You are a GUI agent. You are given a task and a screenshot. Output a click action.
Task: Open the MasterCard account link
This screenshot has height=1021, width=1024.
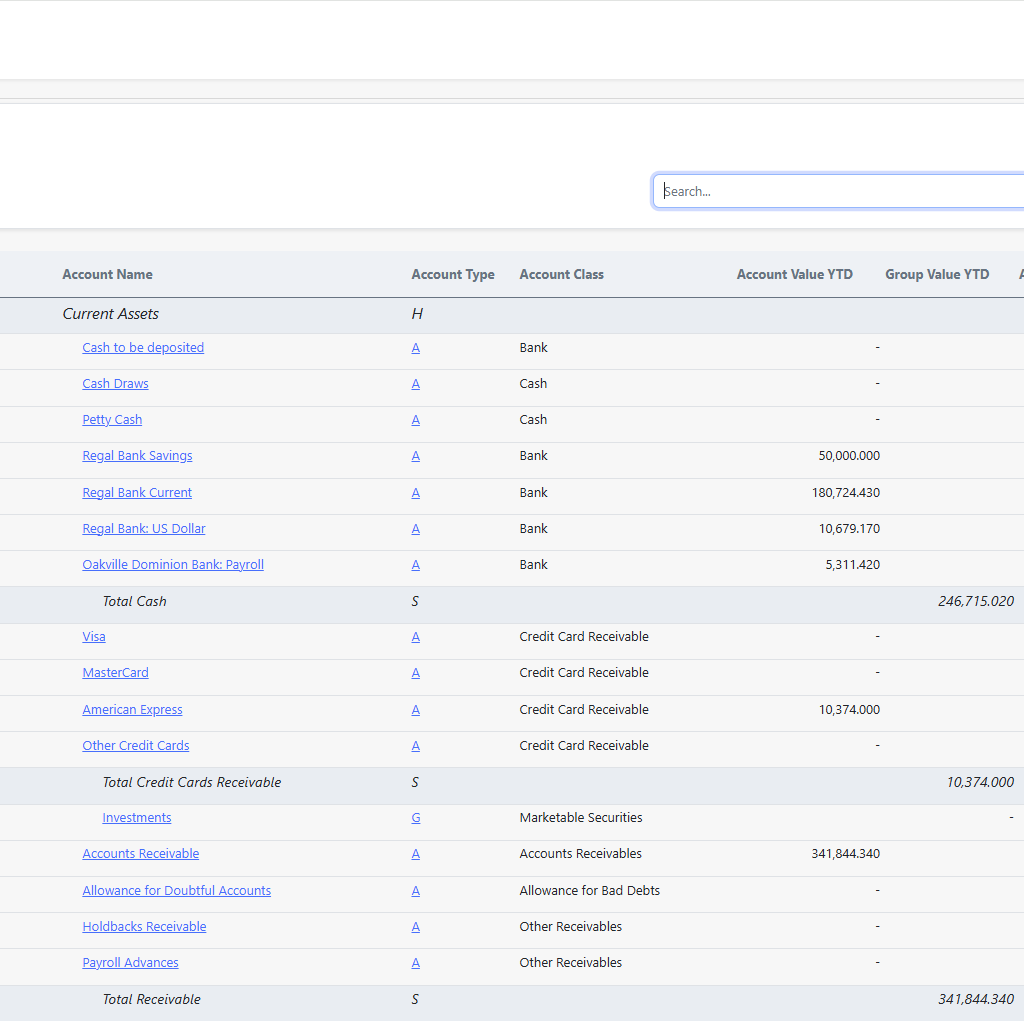click(x=115, y=672)
